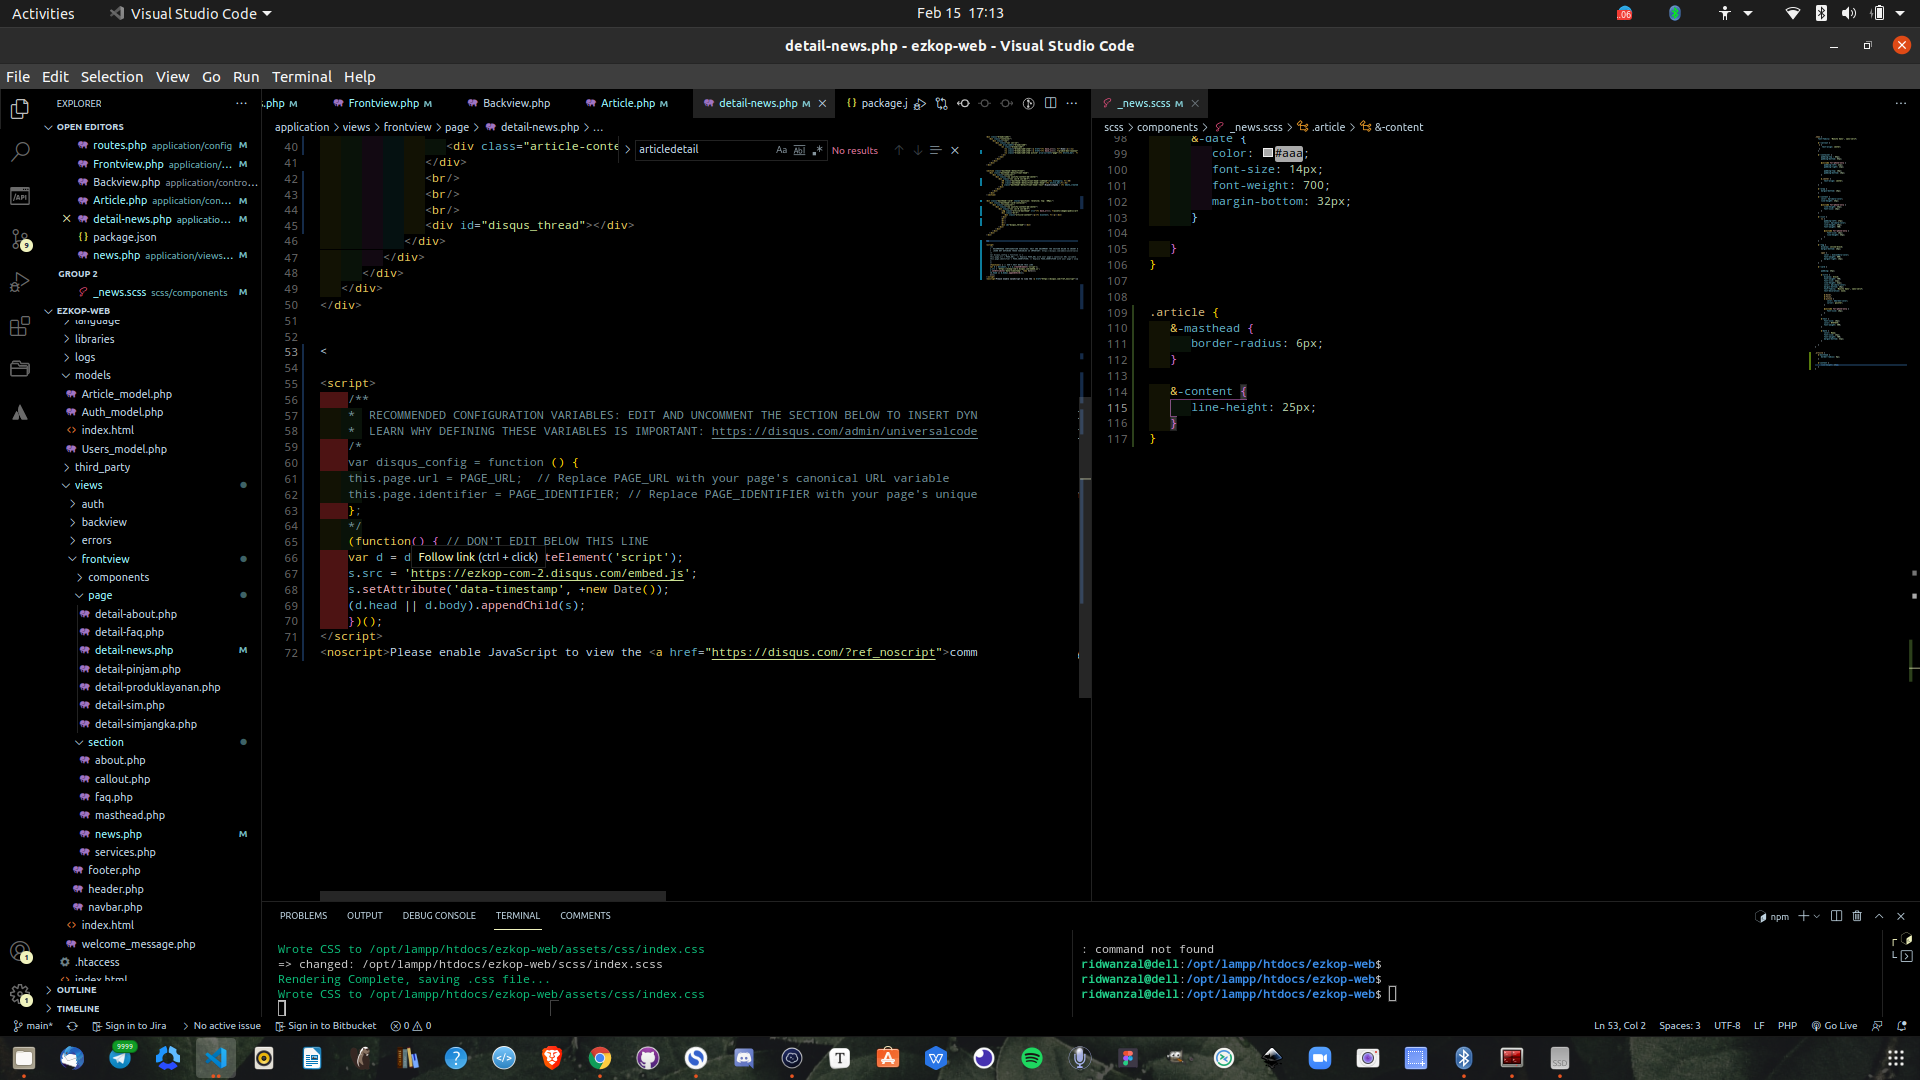Collapse the frontview folder

105,559
